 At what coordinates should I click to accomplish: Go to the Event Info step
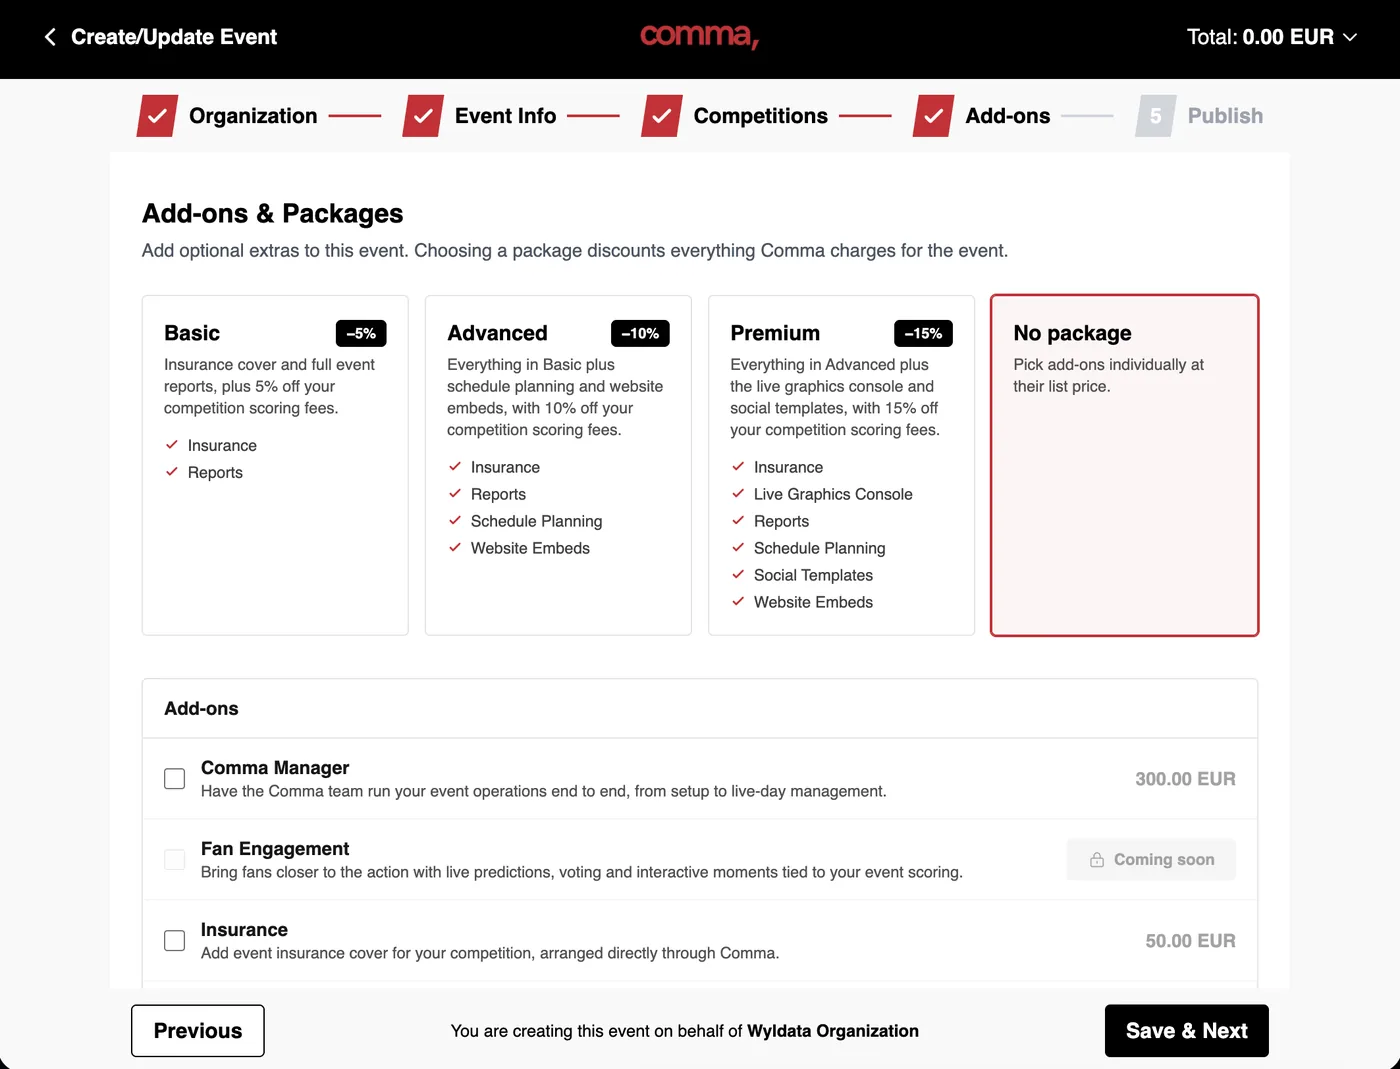point(505,116)
